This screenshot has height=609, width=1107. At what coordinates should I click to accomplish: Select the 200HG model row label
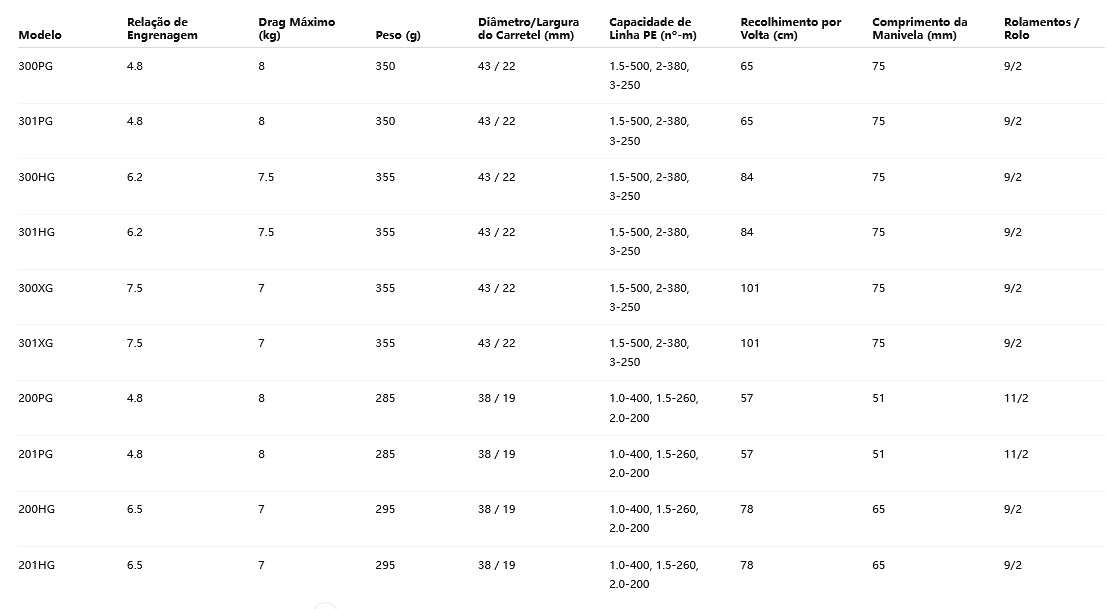click(37, 509)
